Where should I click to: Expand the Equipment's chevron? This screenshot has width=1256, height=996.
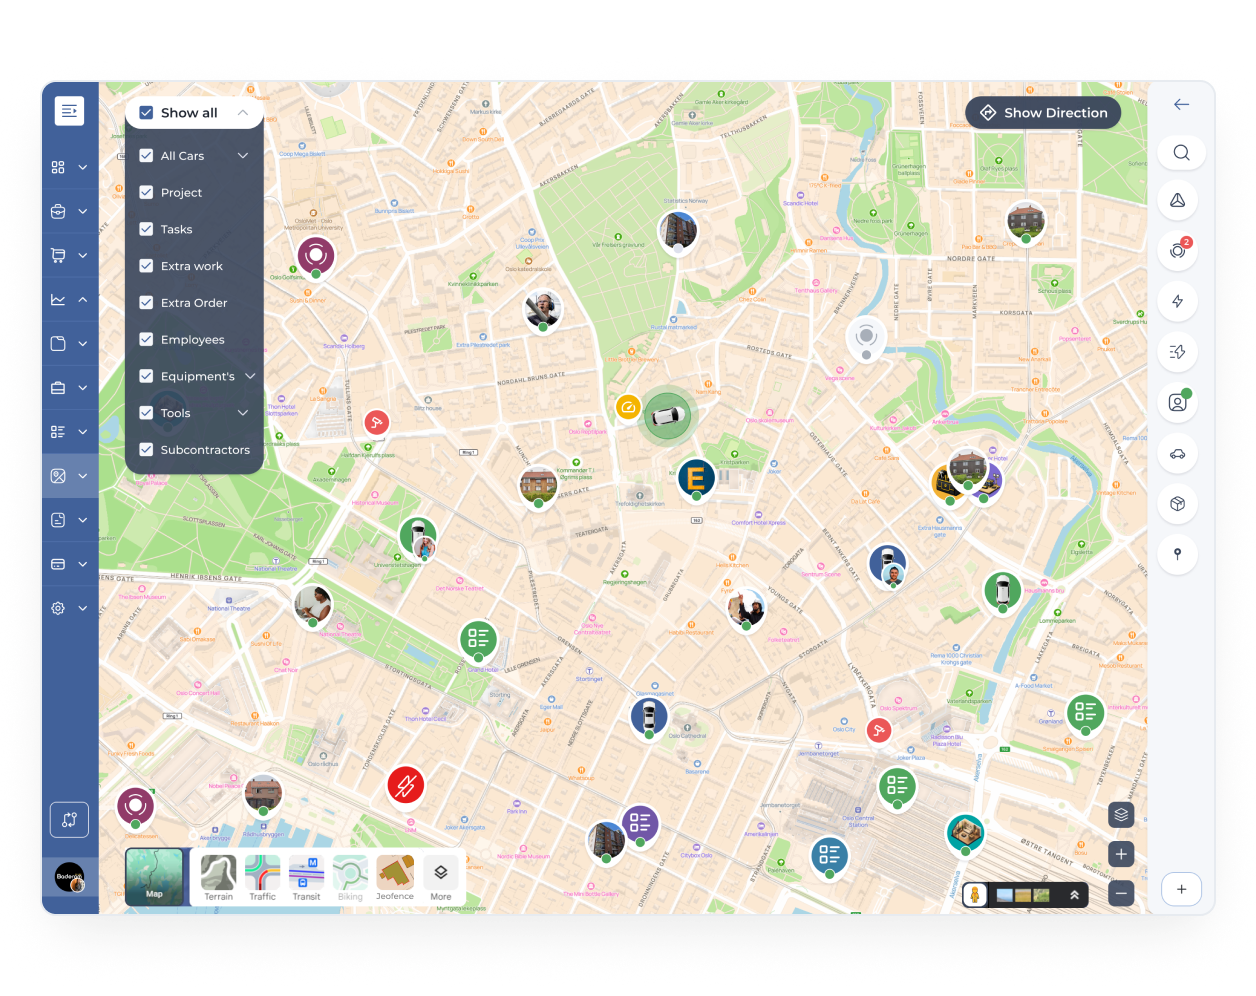point(250,376)
